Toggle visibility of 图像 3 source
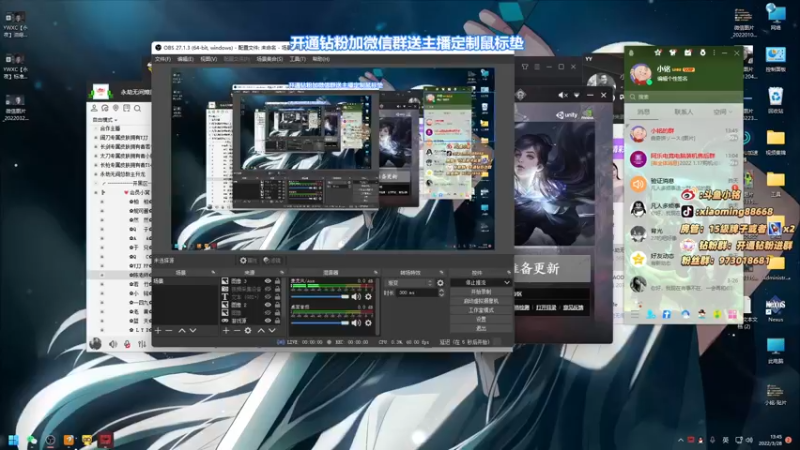 (268, 281)
